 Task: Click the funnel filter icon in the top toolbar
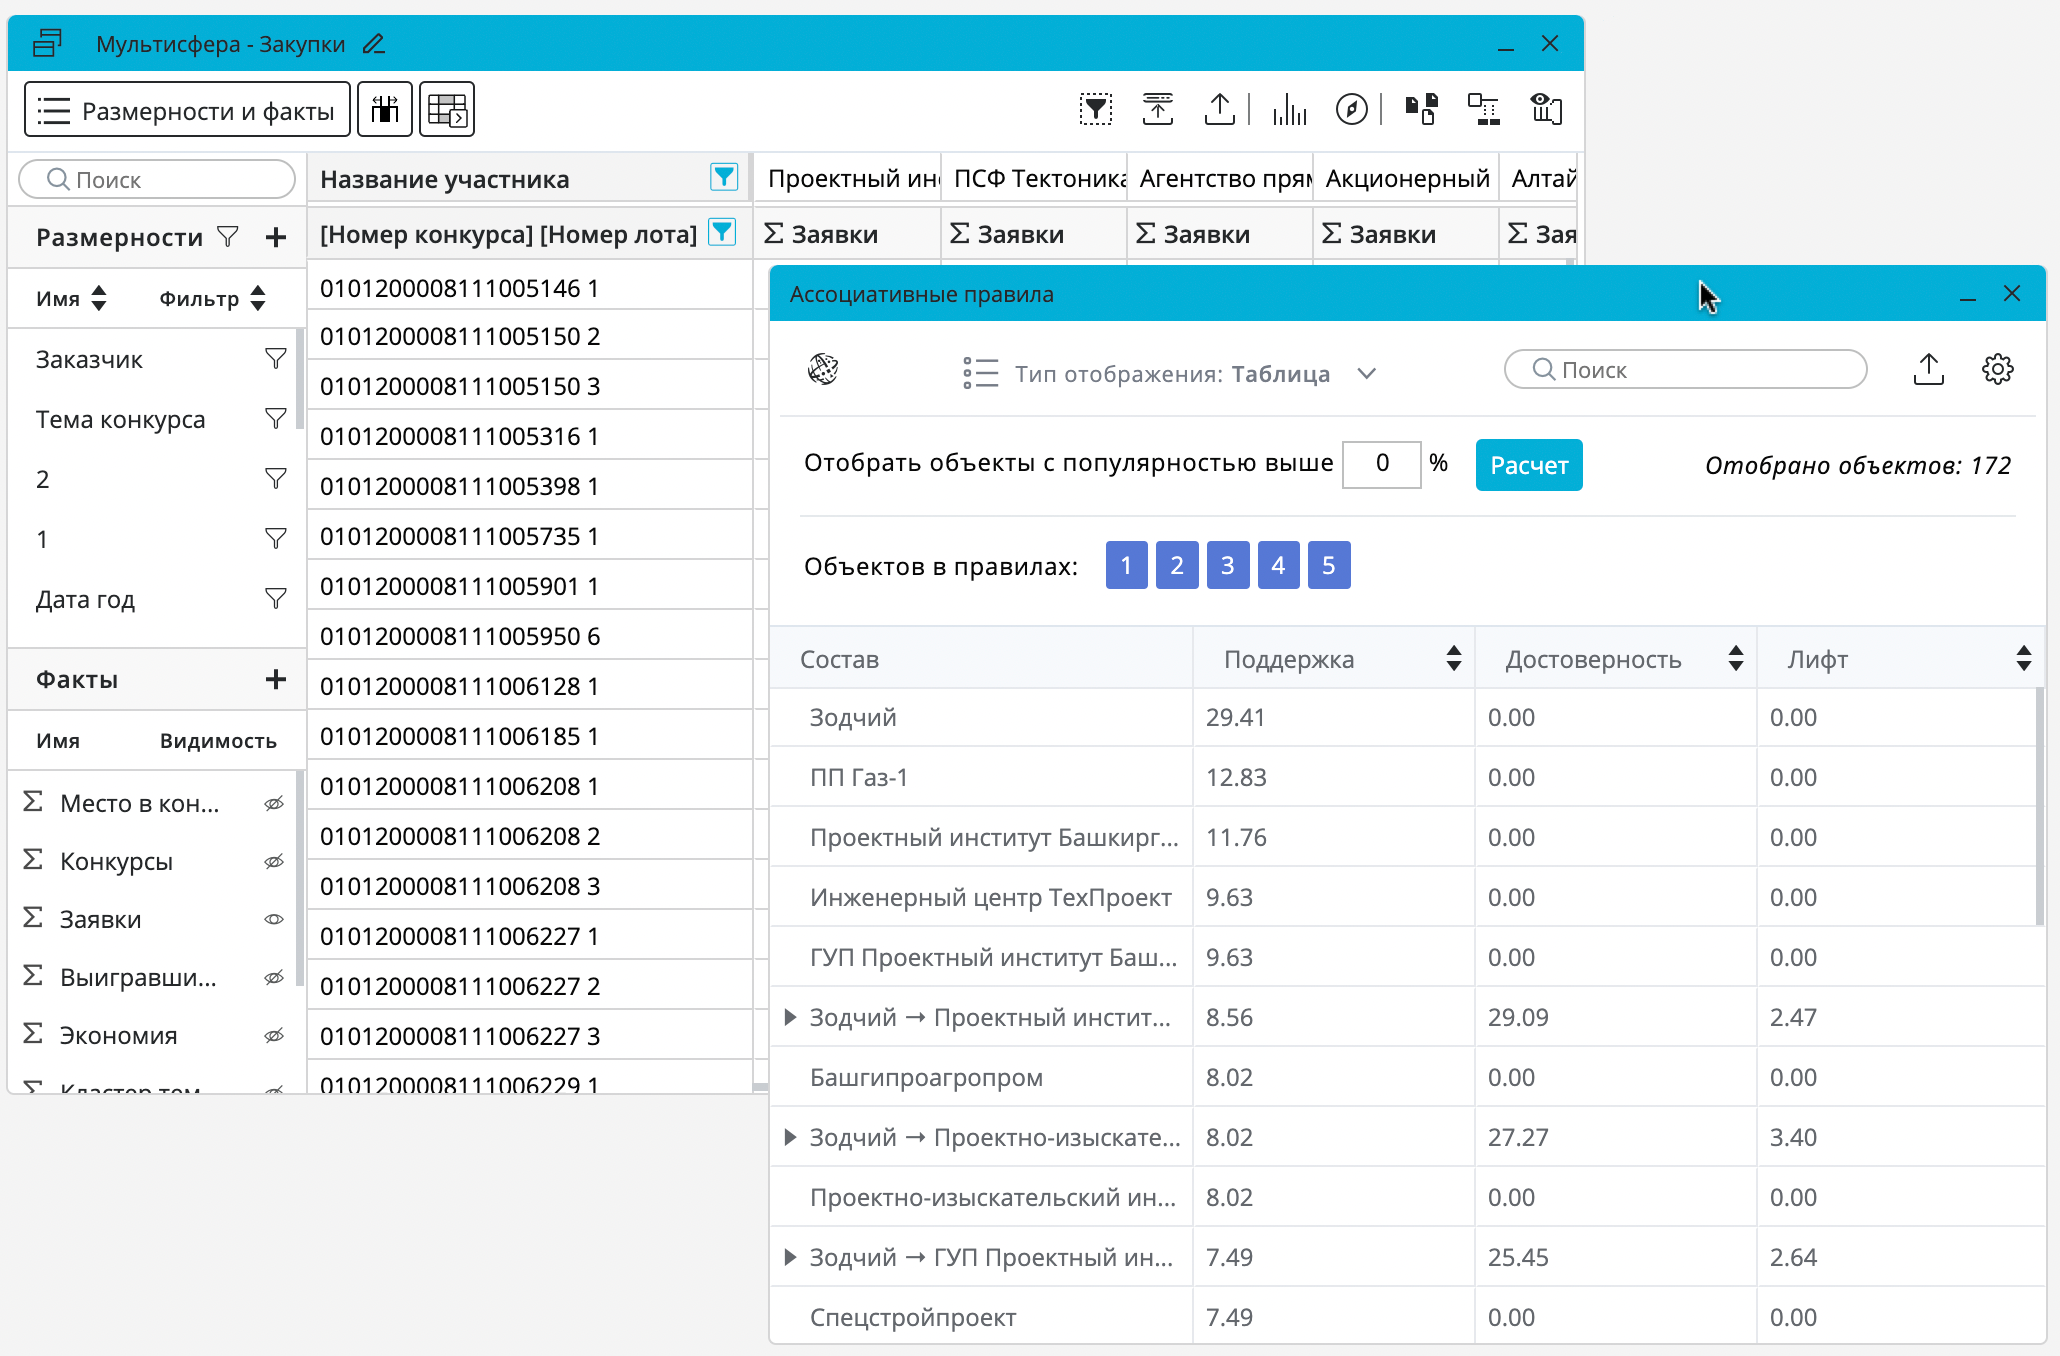click(1096, 109)
